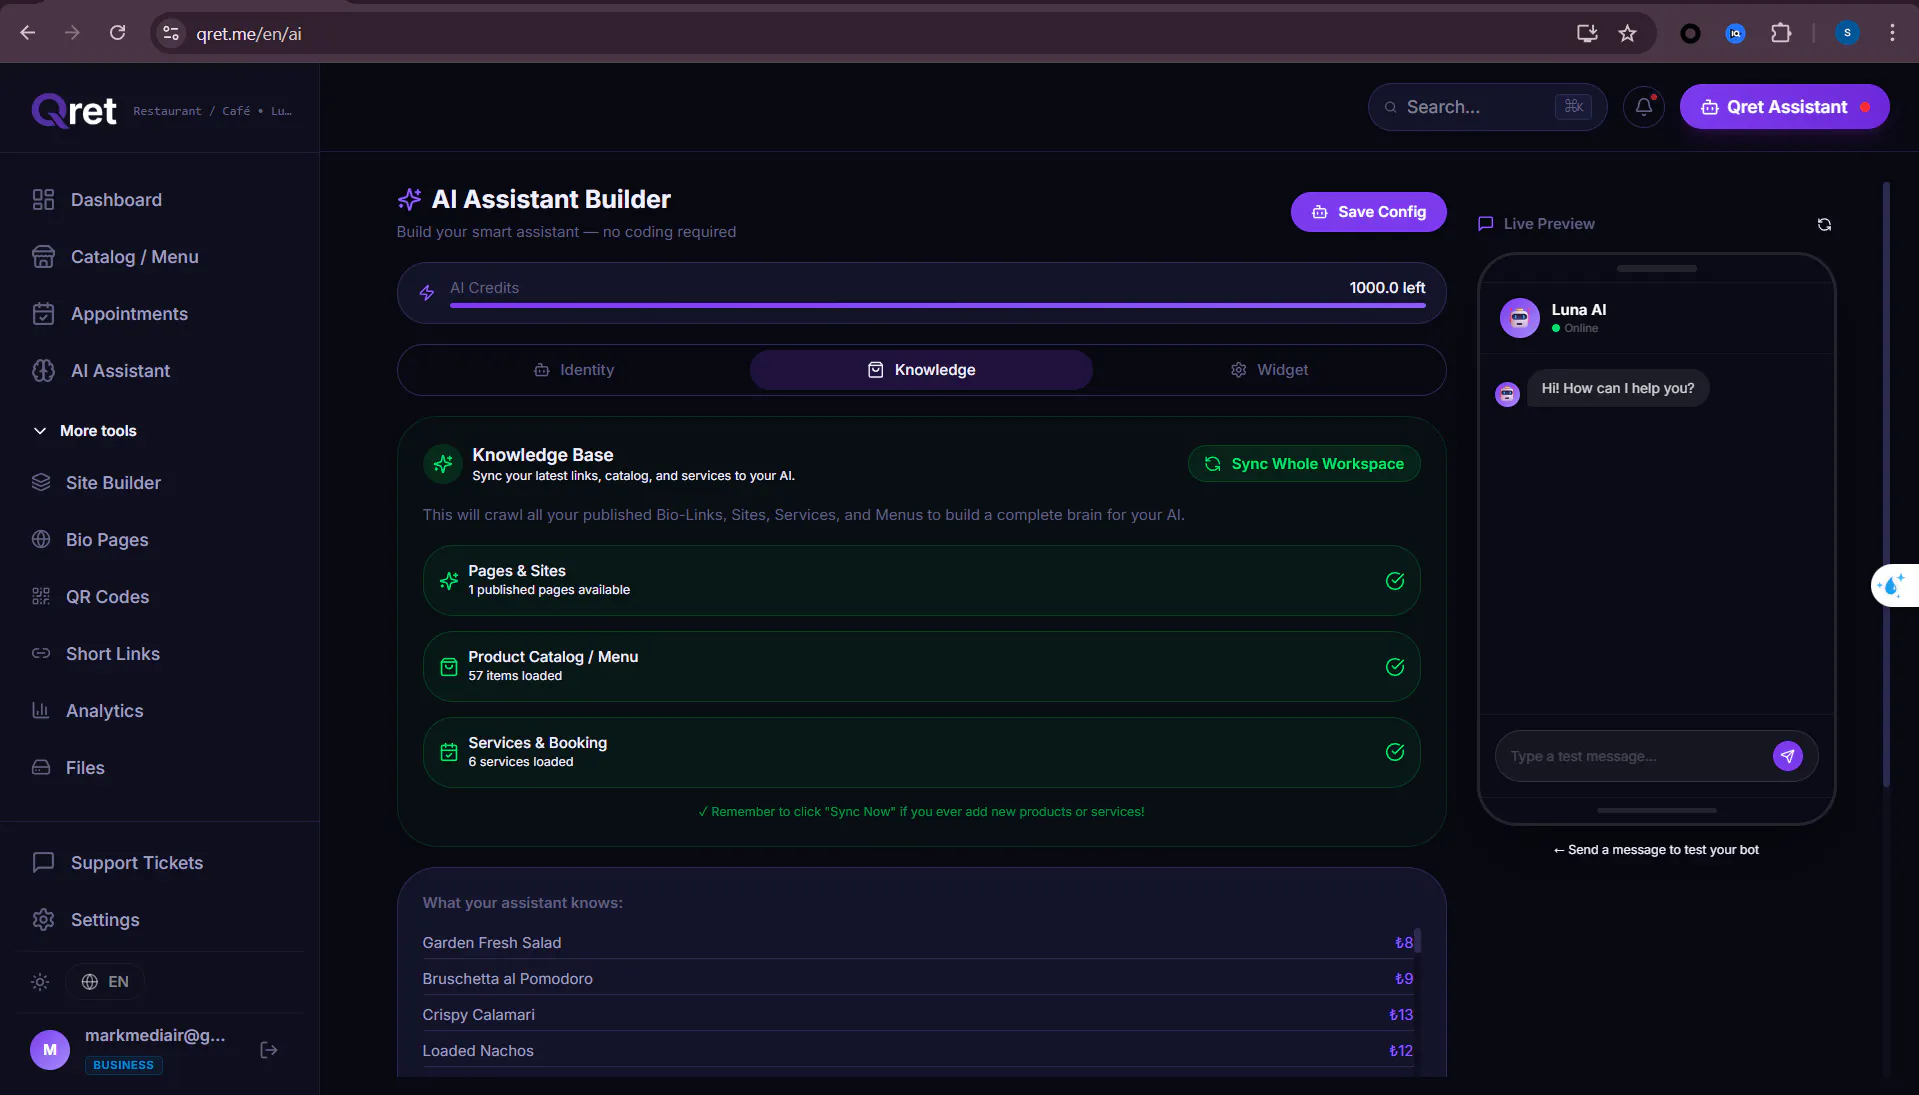The height and width of the screenshot is (1095, 1919).
Task: Click the 'Loaded Nachos' row
Action: coord(917,1051)
